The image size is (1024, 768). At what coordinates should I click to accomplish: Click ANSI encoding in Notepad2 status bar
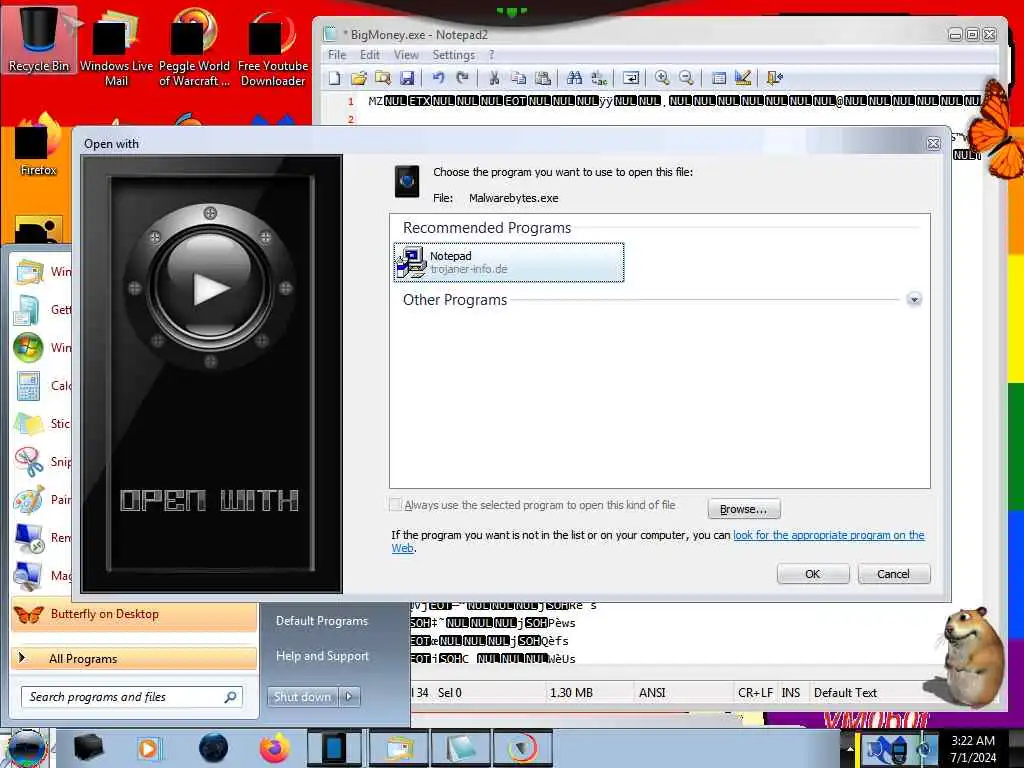click(x=652, y=692)
